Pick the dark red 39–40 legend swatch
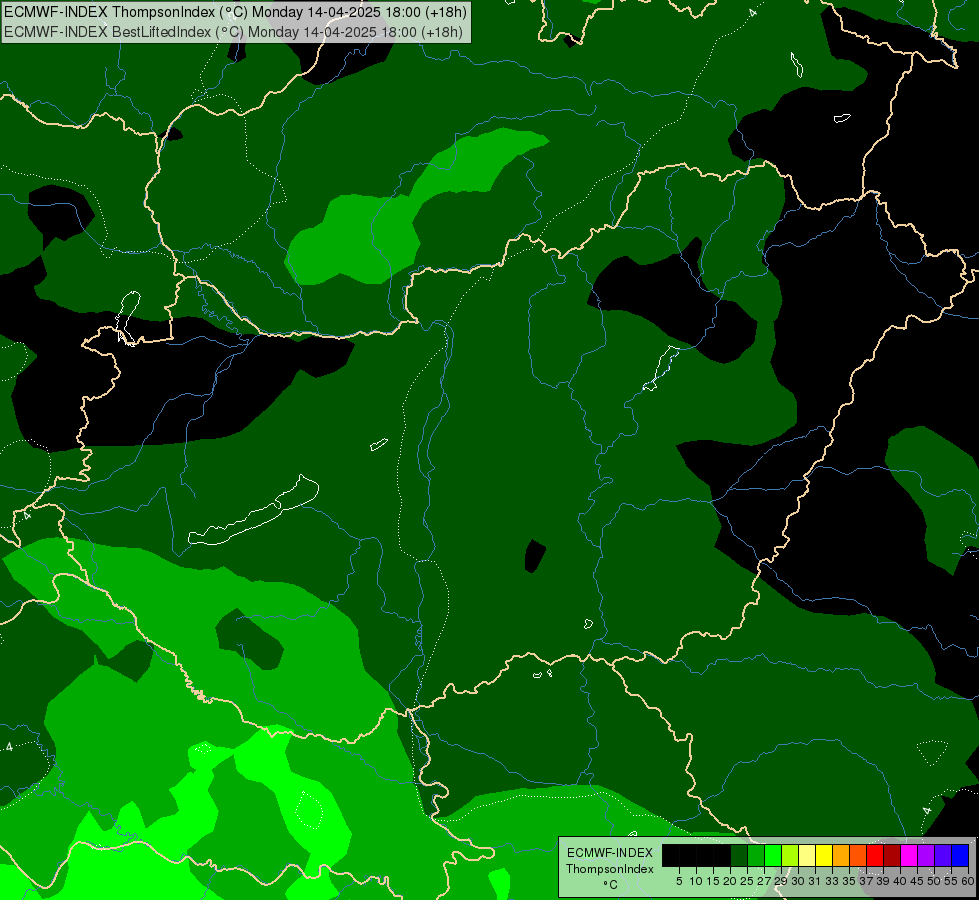The width and height of the screenshot is (979, 900). point(892,855)
